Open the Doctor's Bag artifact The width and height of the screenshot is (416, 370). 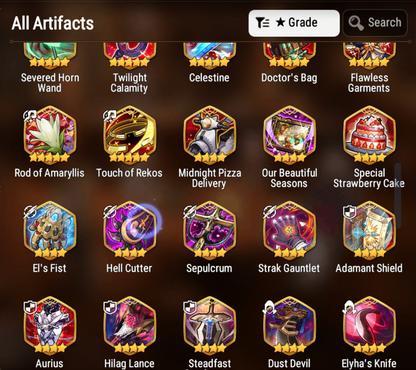tap(289, 56)
